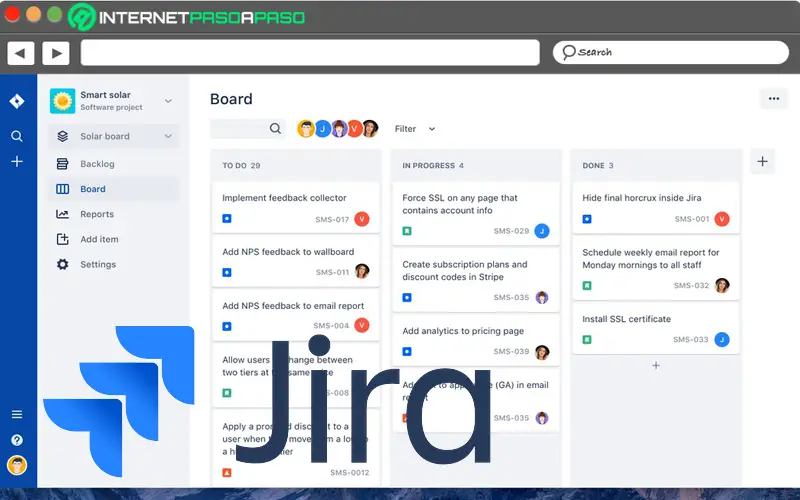Filter by the first cartoon avatar

(x=306, y=129)
